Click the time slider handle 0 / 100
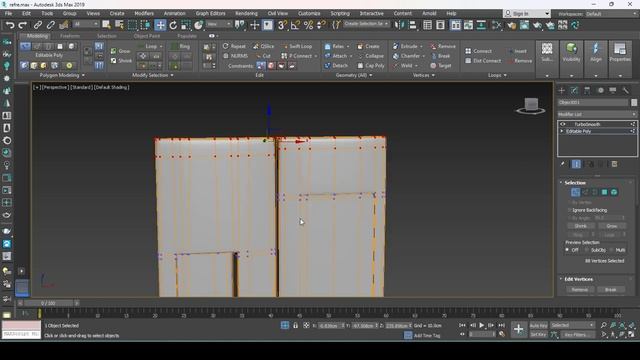Image resolution: width=640 pixels, height=360 pixels. coord(48,303)
